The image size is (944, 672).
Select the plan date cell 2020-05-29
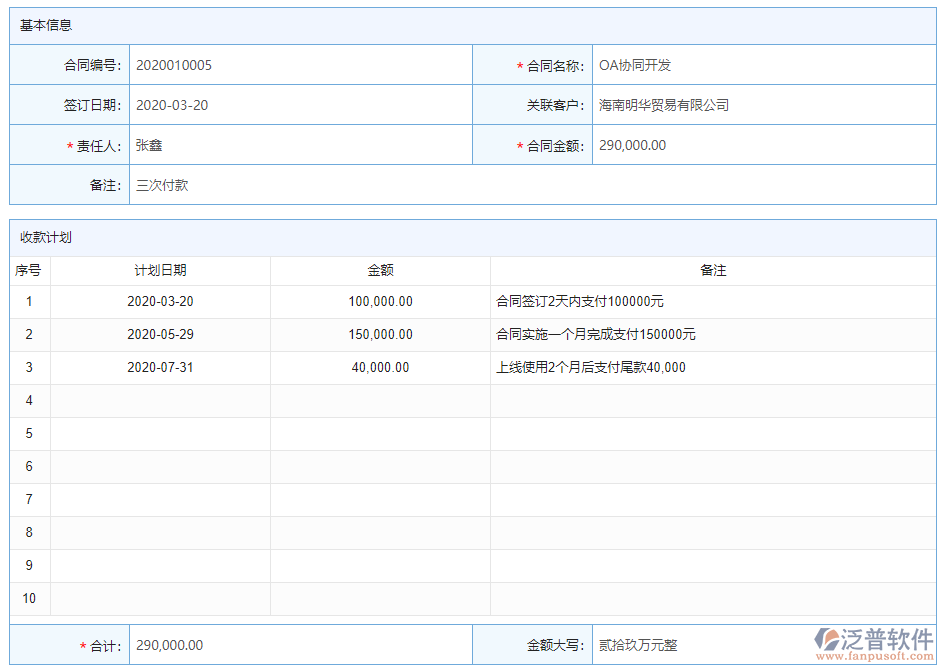click(x=160, y=334)
